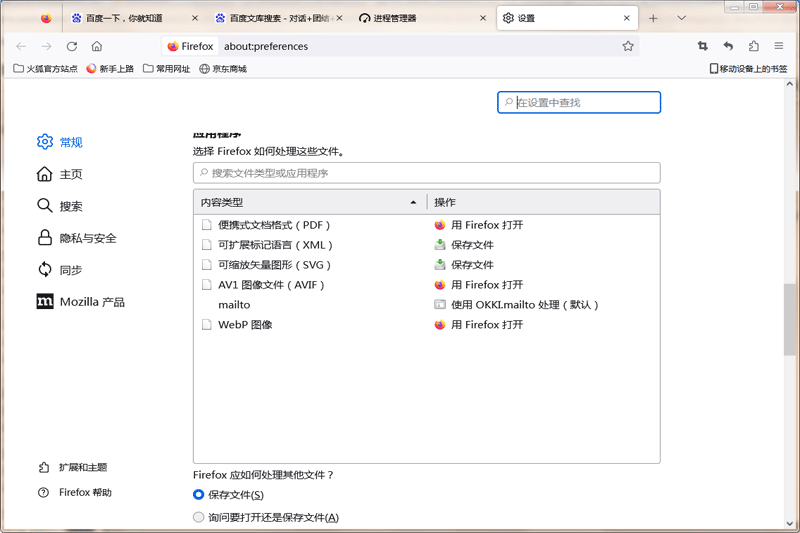
Task: Change the XML action 保存文件
Action: coord(464,245)
